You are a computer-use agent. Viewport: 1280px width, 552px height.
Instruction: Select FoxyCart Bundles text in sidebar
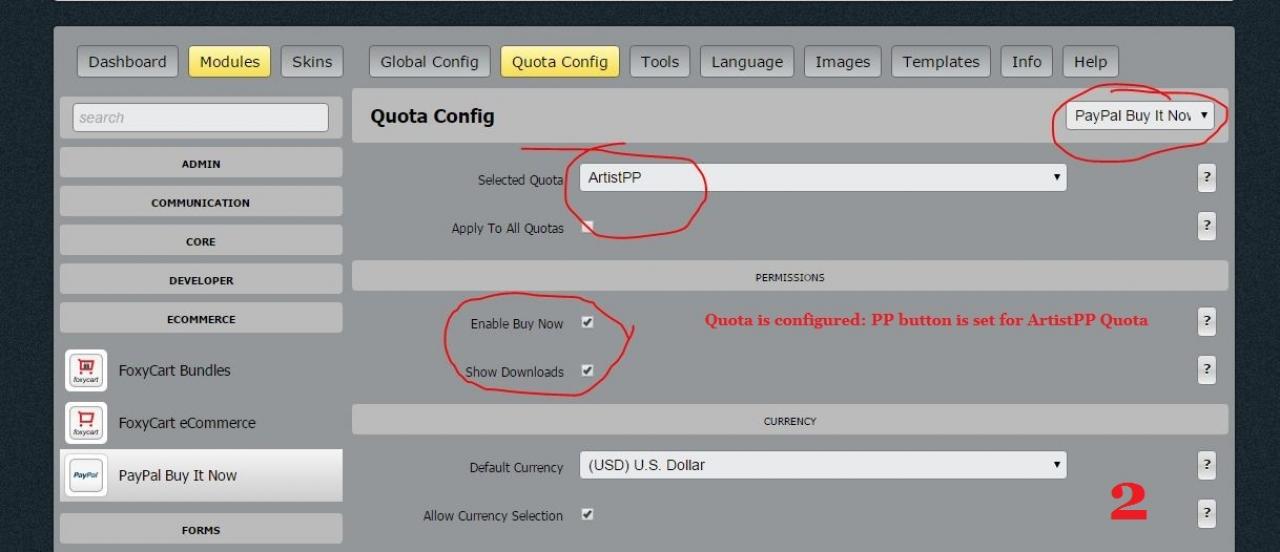[x=175, y=371]
